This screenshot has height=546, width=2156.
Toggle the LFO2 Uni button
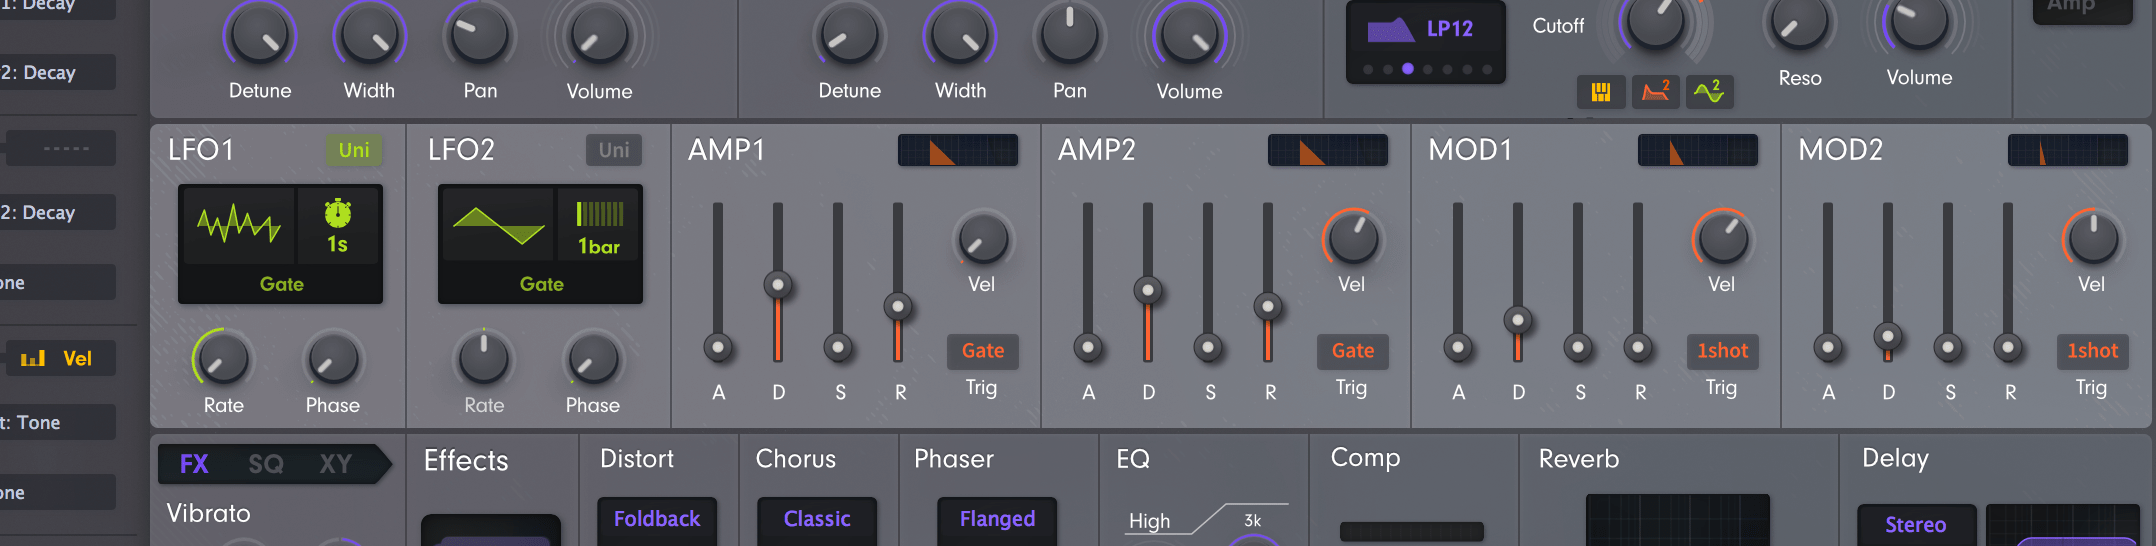(x=614, y=150)
